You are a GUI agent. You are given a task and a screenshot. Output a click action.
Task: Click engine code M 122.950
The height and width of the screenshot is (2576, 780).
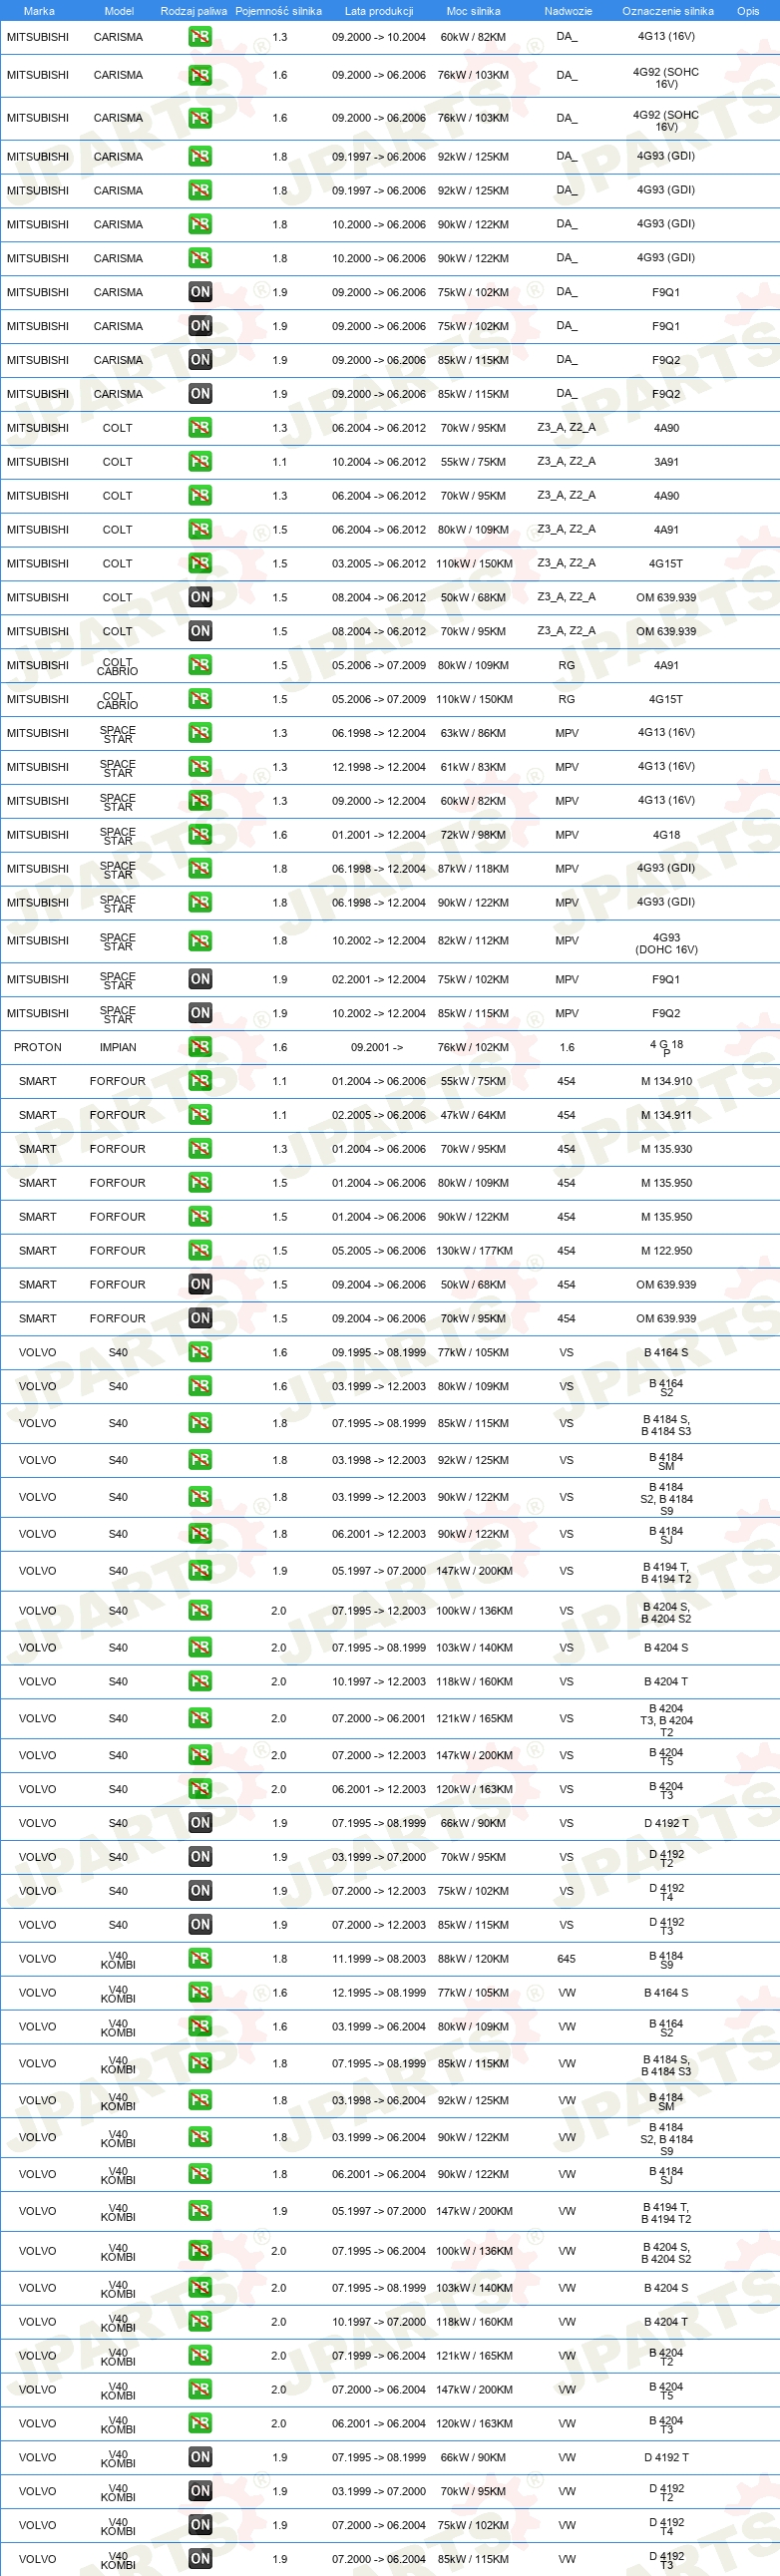[x=666, y=1251]
